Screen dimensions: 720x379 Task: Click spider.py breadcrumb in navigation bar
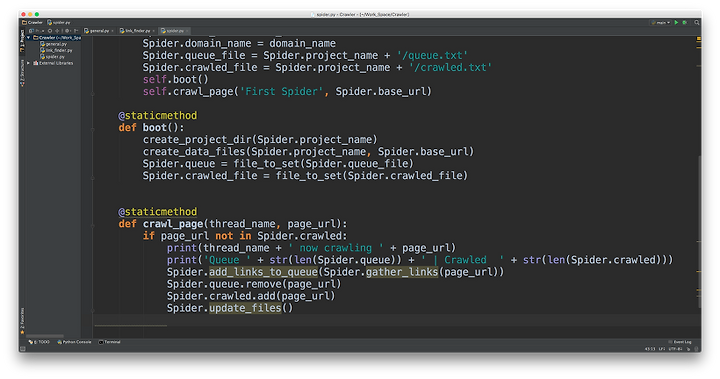59,22
